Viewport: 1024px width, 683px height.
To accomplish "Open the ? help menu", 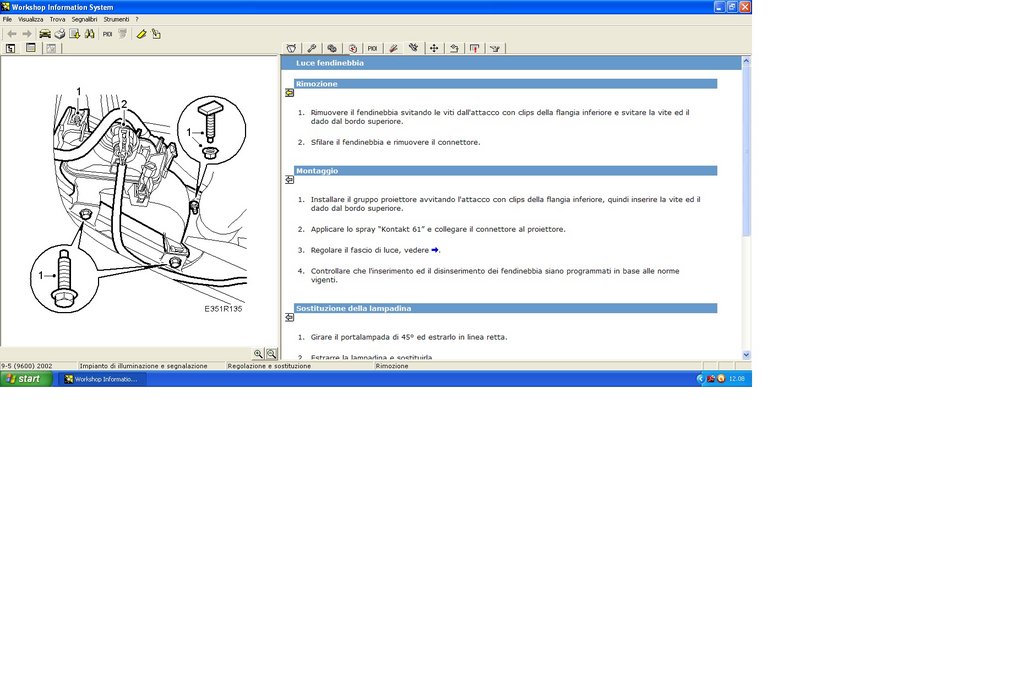I will [137, 20].
